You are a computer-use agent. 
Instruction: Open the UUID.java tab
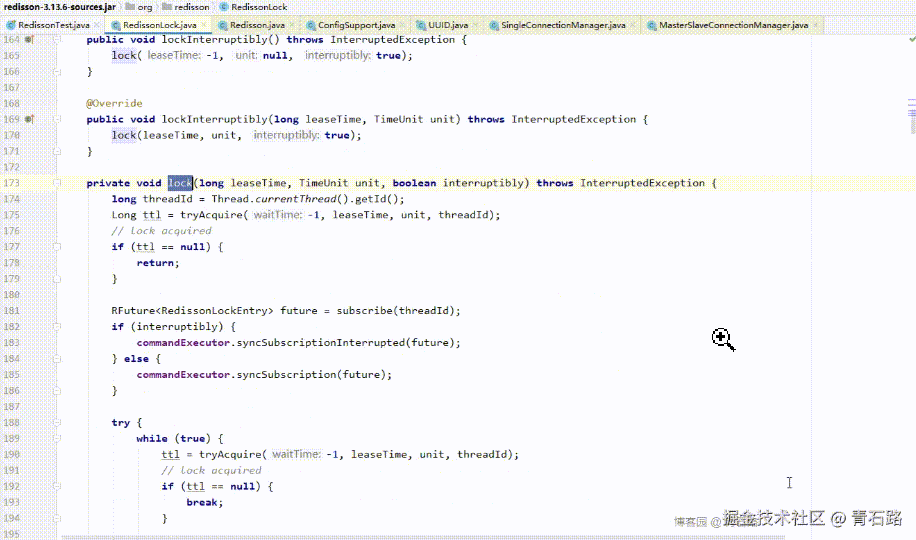tap(448, 25)
